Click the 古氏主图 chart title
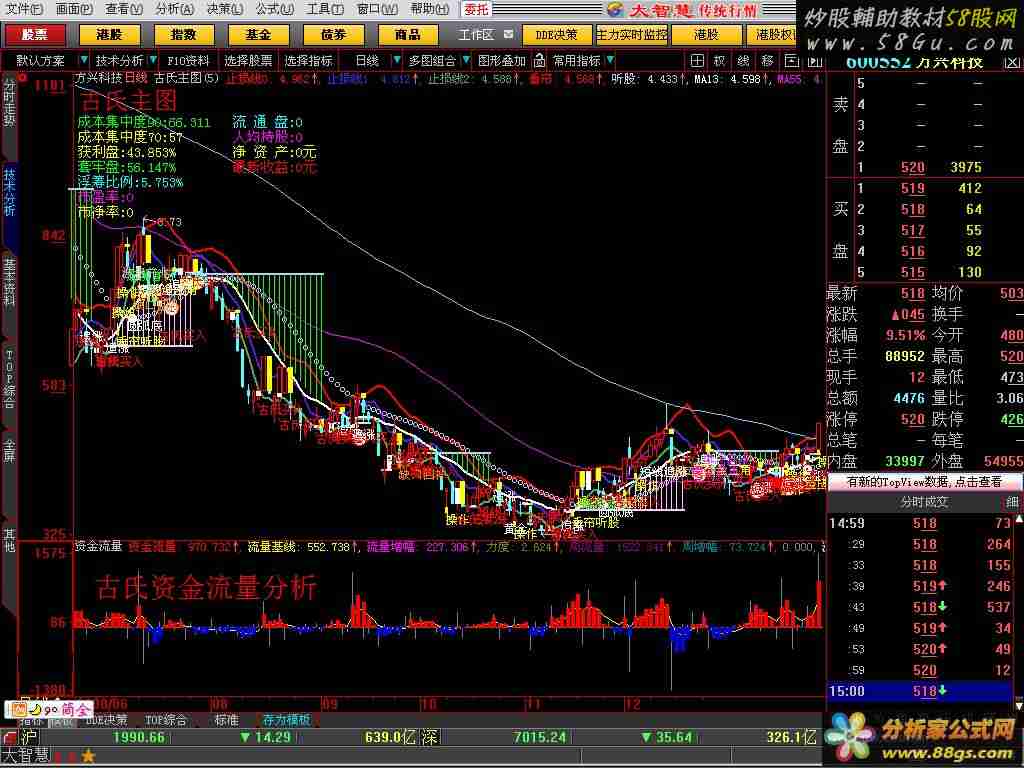The height and width of the screenshot is (768, 1024). pyautogui.click(x=129, y=101)
